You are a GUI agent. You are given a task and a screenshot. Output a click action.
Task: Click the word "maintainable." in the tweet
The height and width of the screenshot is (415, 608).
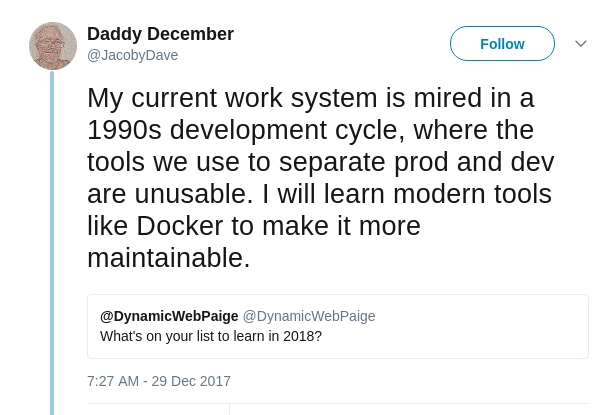point(168,257)
